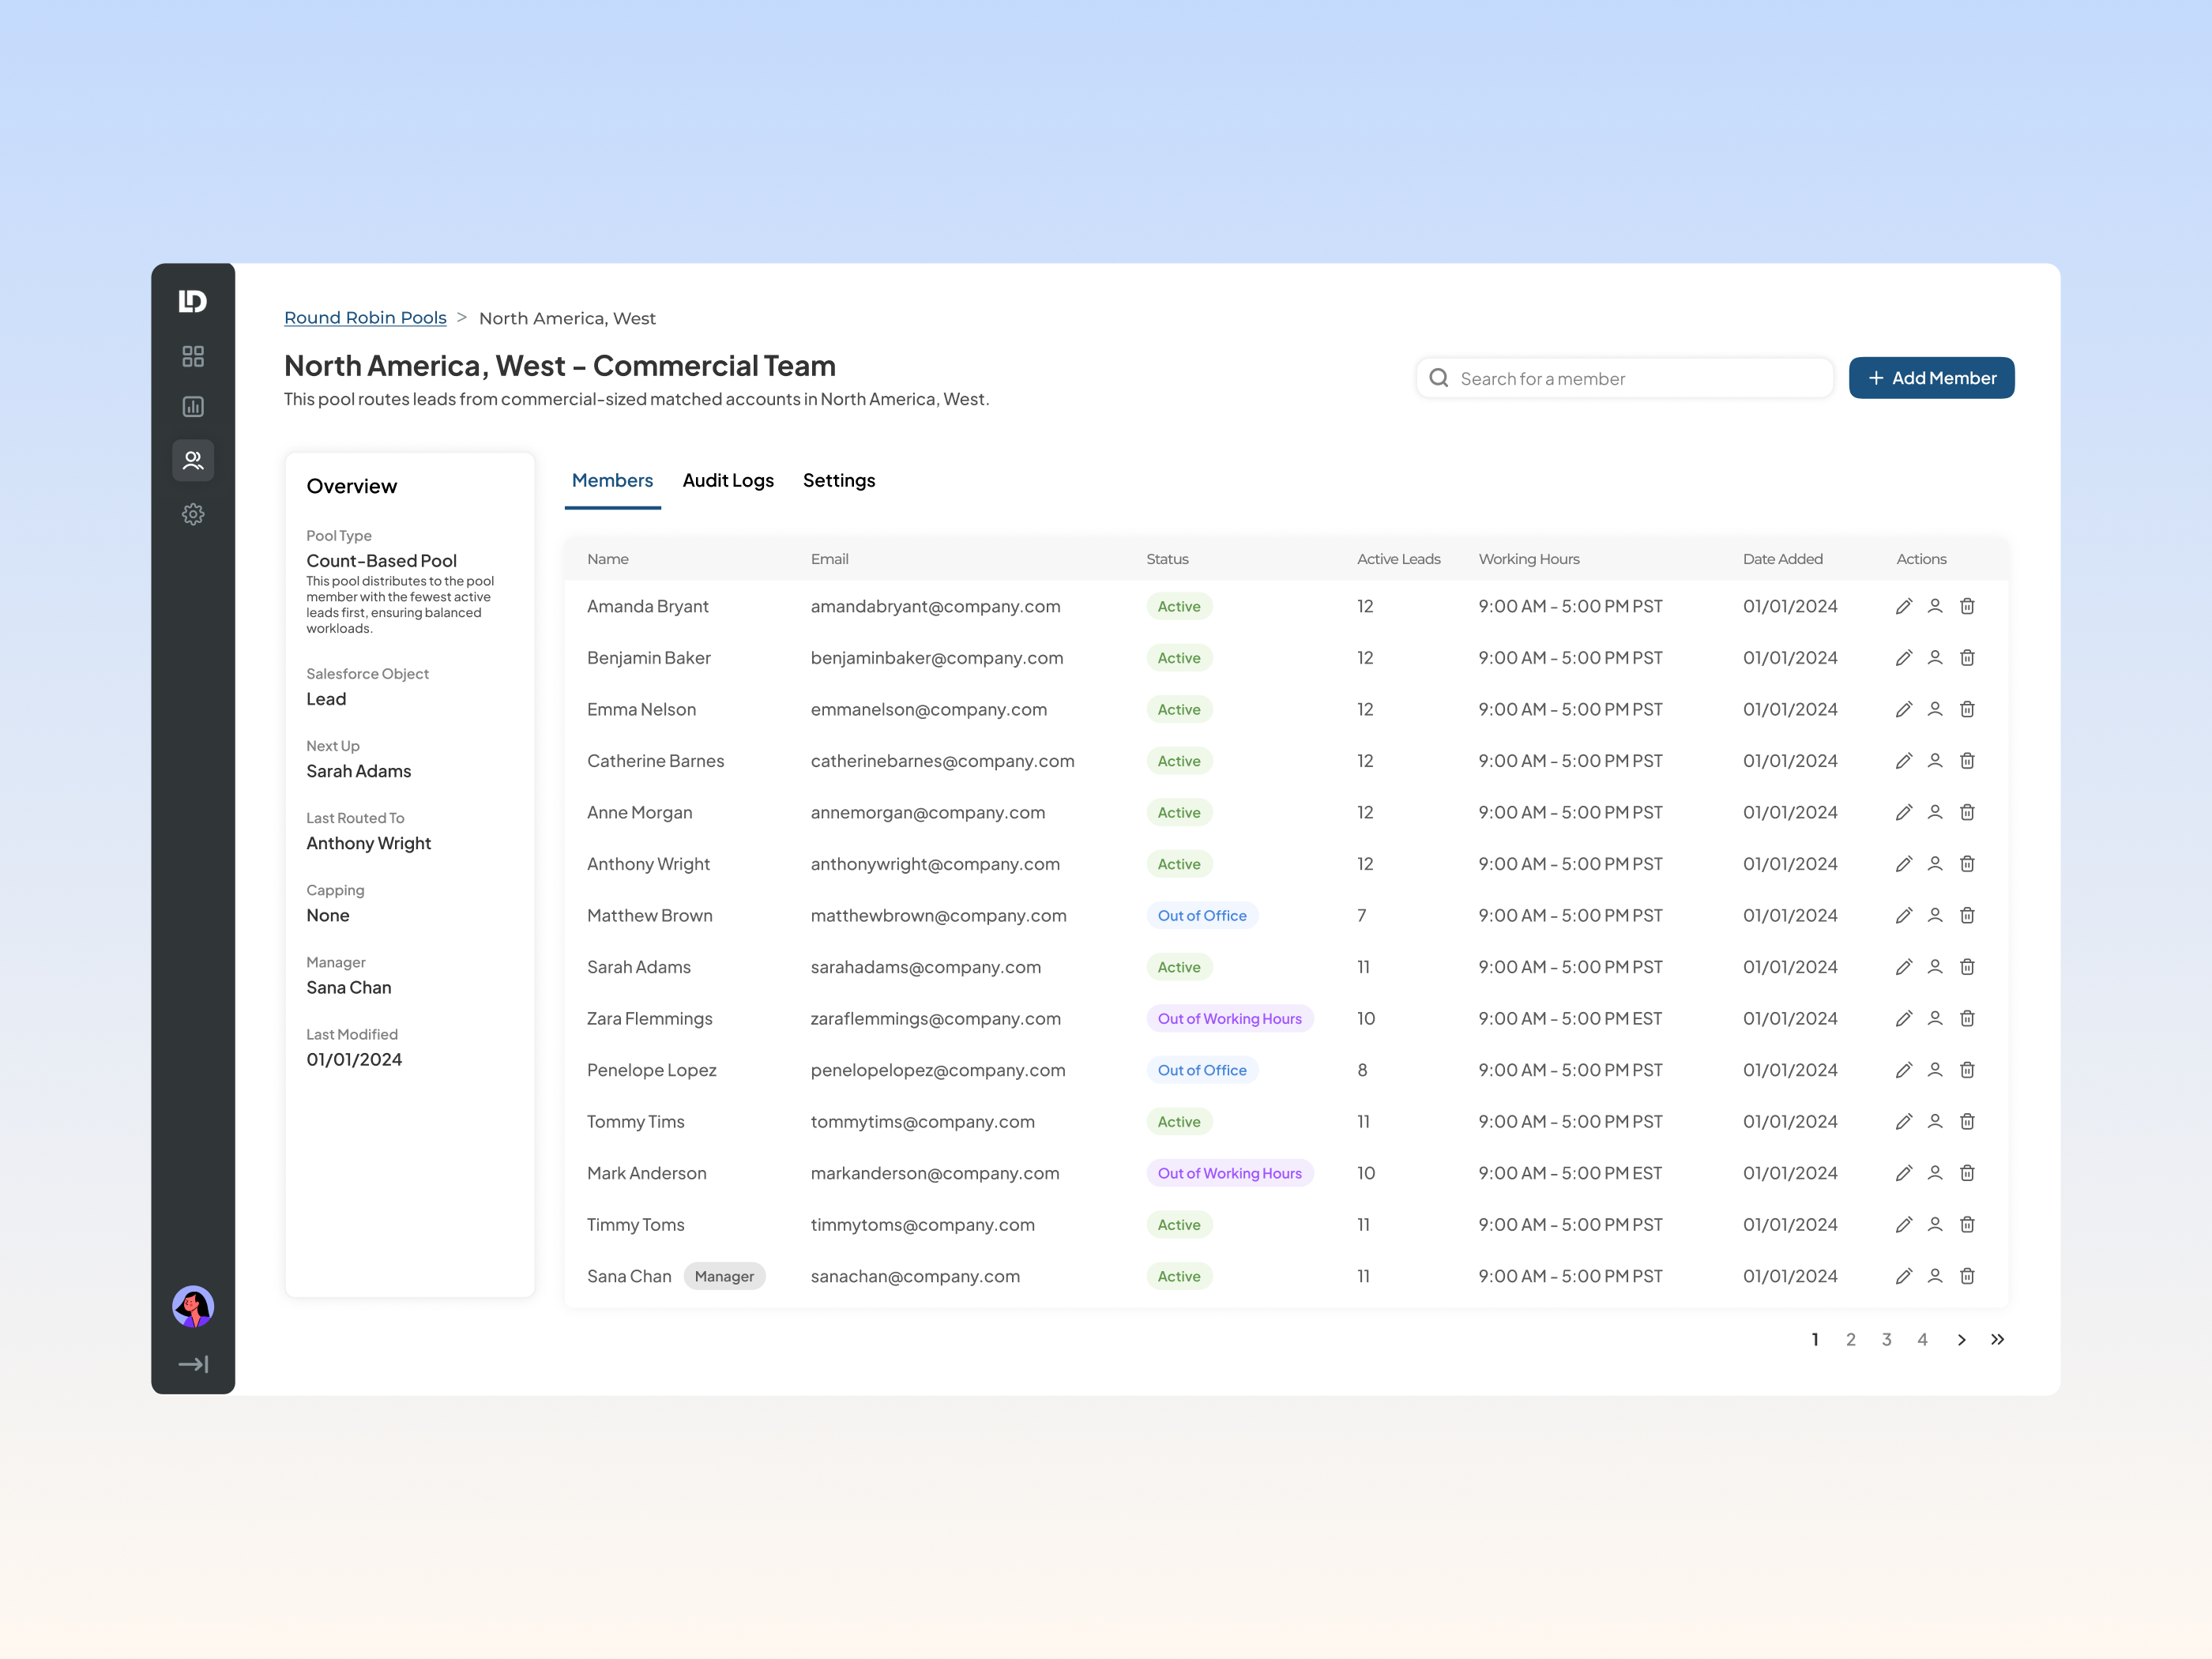
Task: Click the Search for a member field
Action: click(x=1625, y=378)
